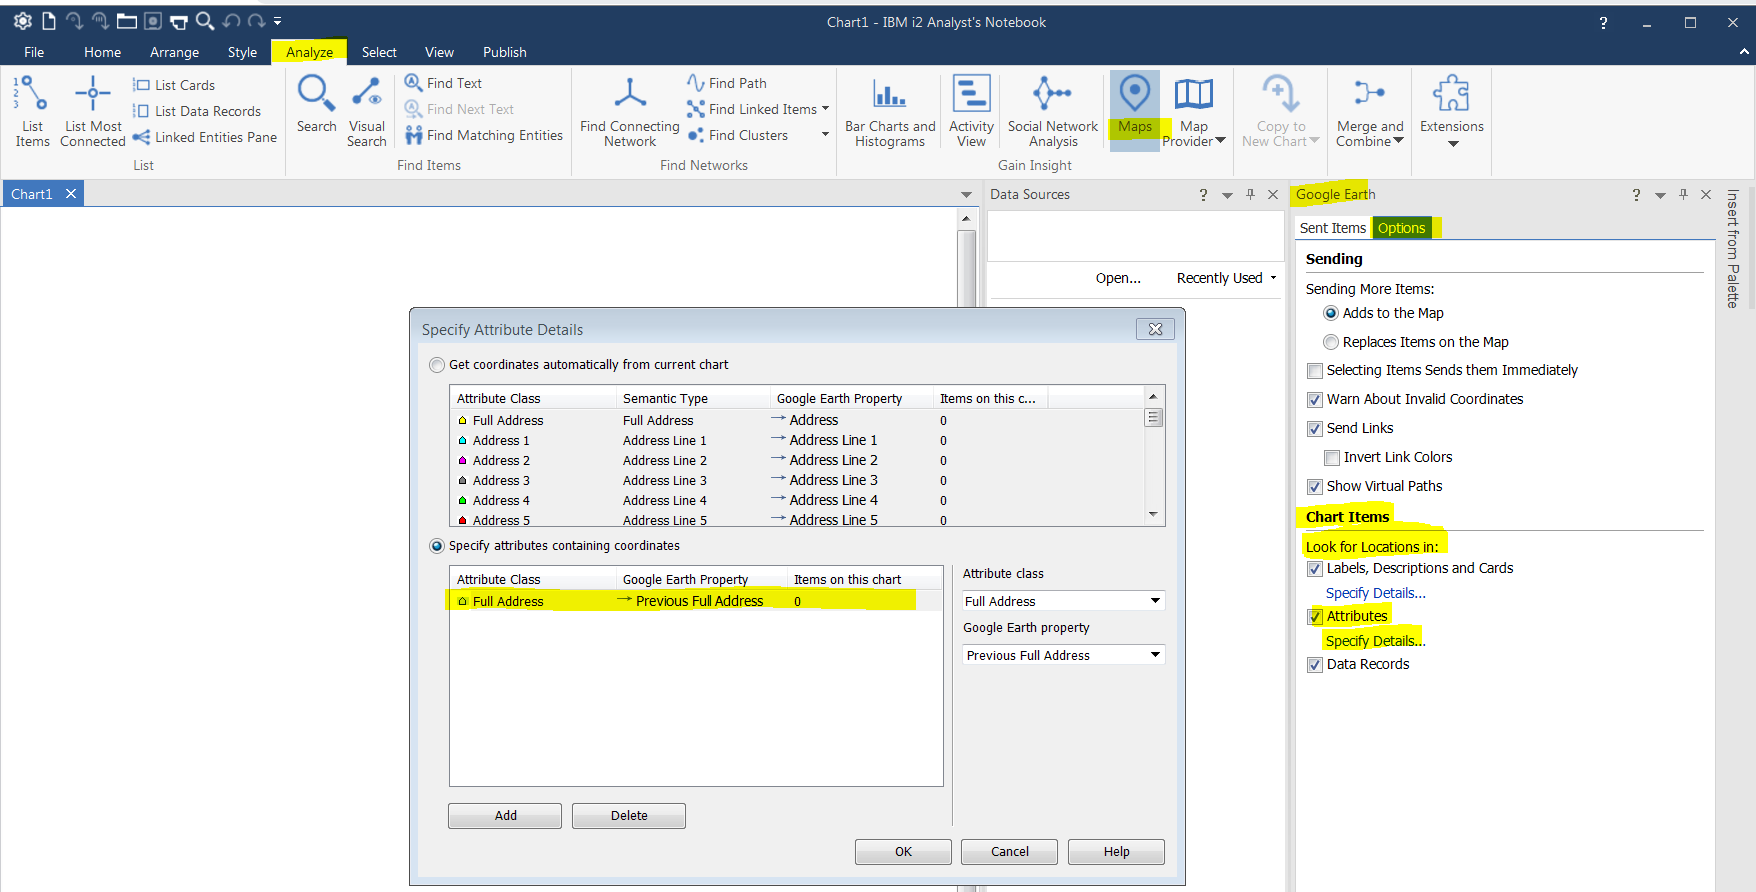This screenshot has height=892, width=1756.
Task: Run Find Matching Entities
Action: (x=484, y=135)
